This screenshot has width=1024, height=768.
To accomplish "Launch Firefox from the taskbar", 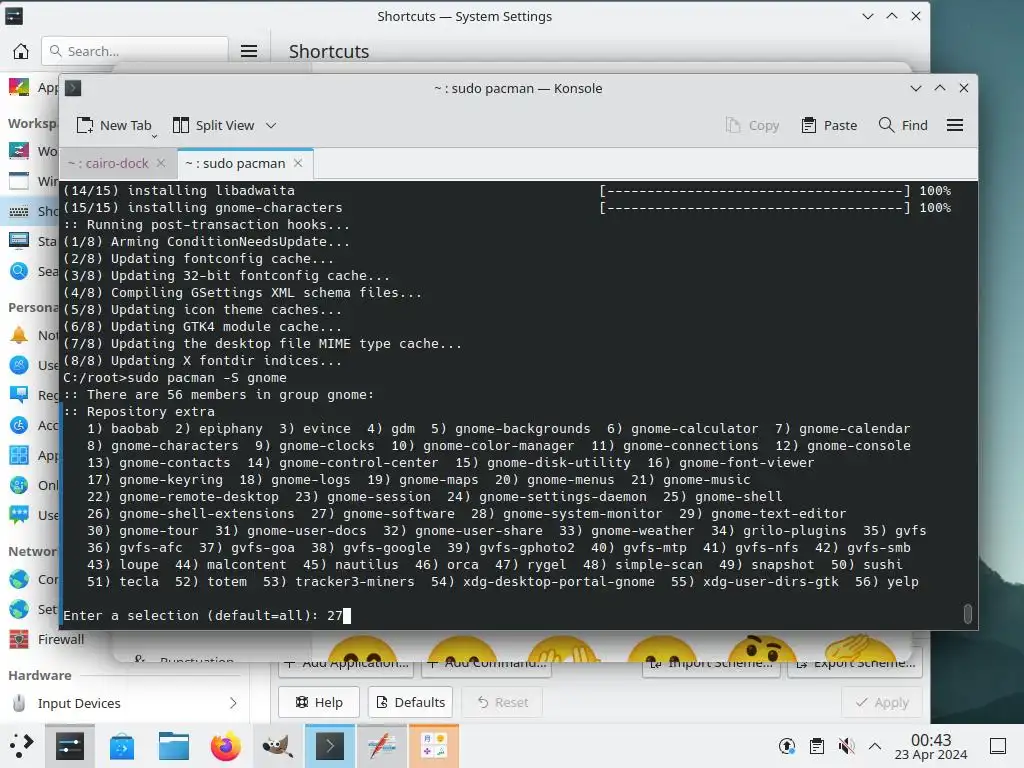I will [225, 746].
